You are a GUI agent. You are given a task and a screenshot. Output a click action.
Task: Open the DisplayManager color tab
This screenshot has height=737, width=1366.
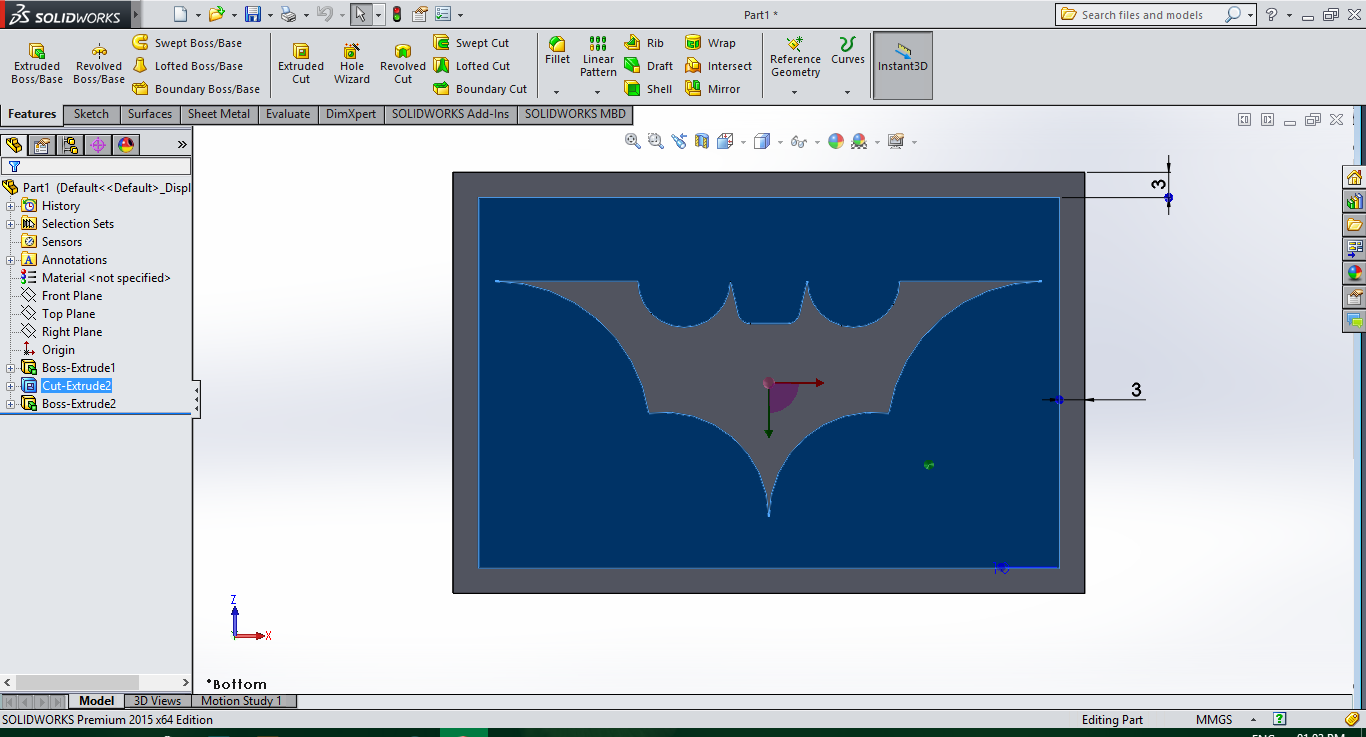coord(126,145)
